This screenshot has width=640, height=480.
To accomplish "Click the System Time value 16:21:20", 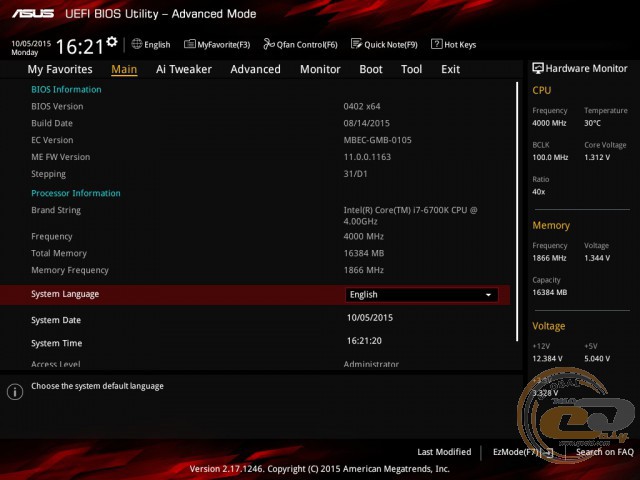I will pyautogui.click(x=364, y=341).
